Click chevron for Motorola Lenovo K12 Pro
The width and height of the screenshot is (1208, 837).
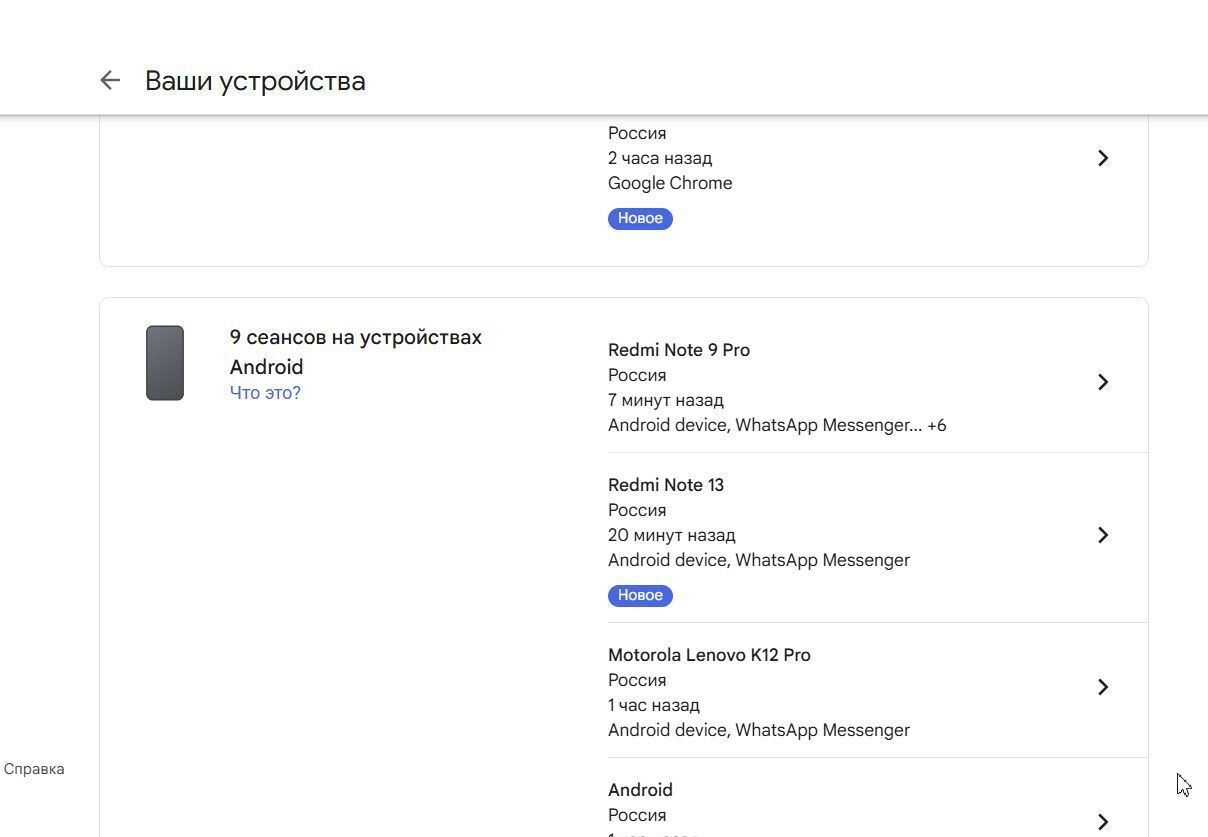point(1102,687)
